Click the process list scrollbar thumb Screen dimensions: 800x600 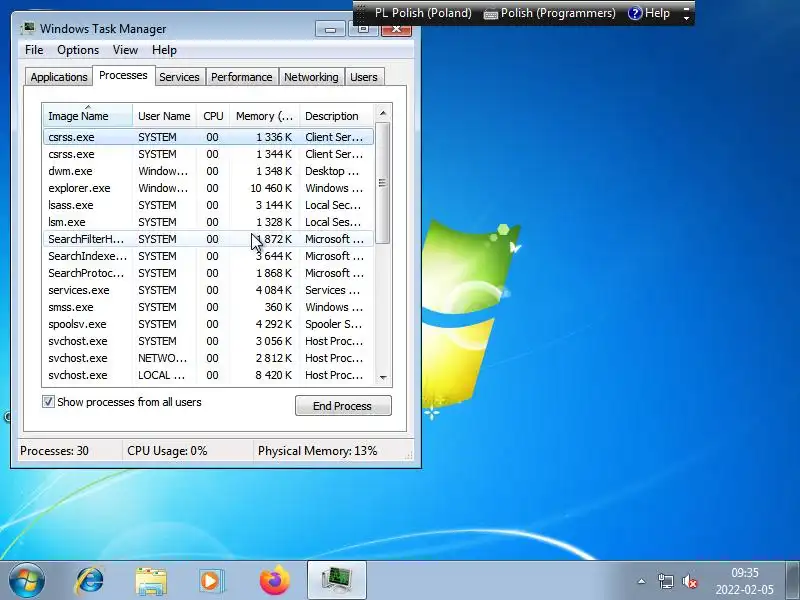pos(383,183)
